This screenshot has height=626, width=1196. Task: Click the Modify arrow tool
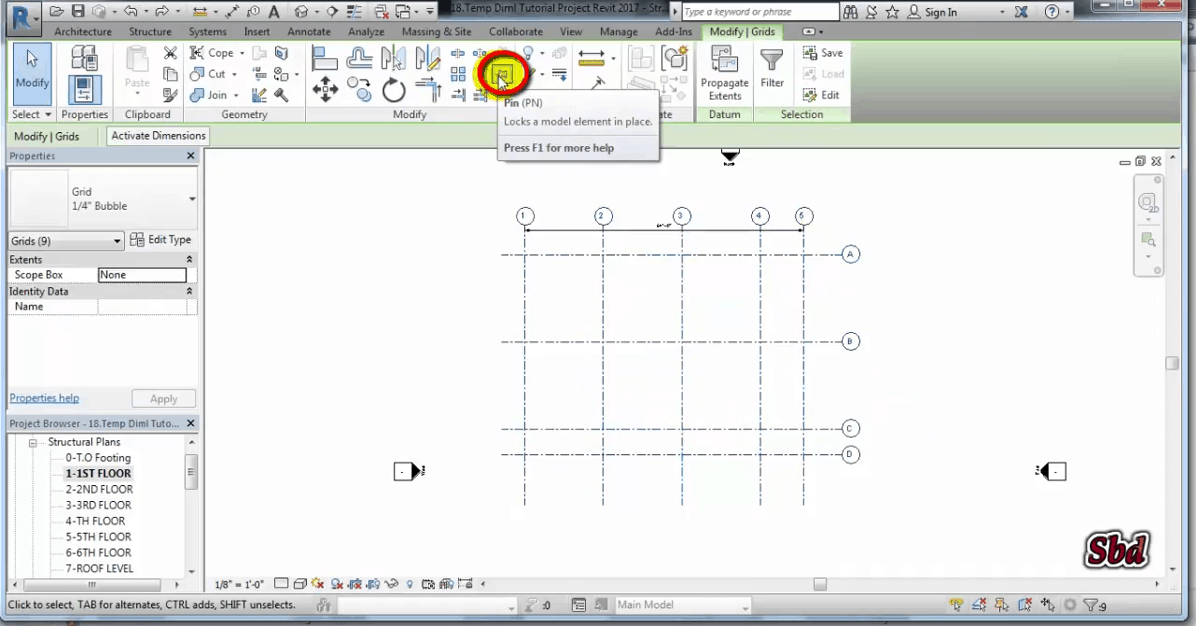(32, 70)
